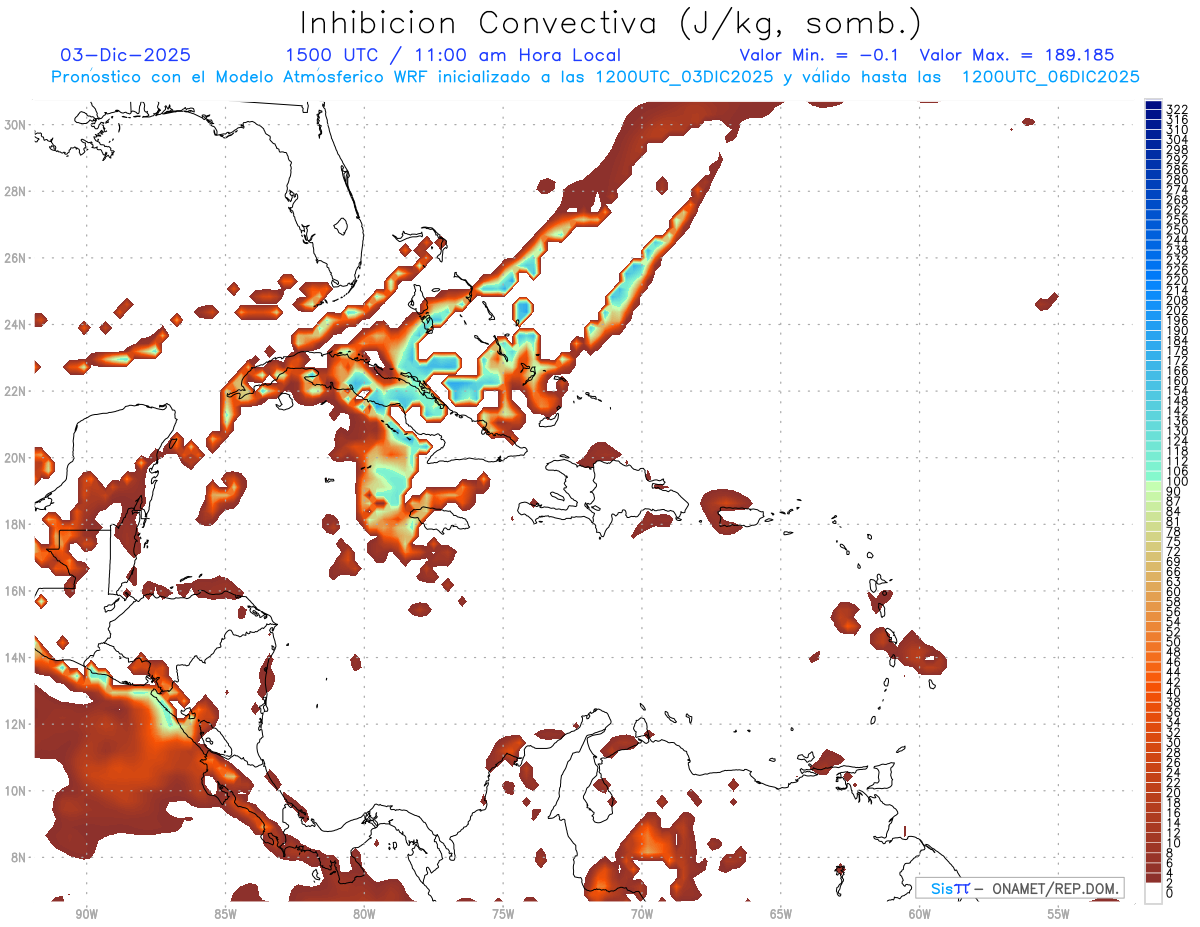Click the 55W longitude label
1200x927 pixels.
(x=1059, y=914)
